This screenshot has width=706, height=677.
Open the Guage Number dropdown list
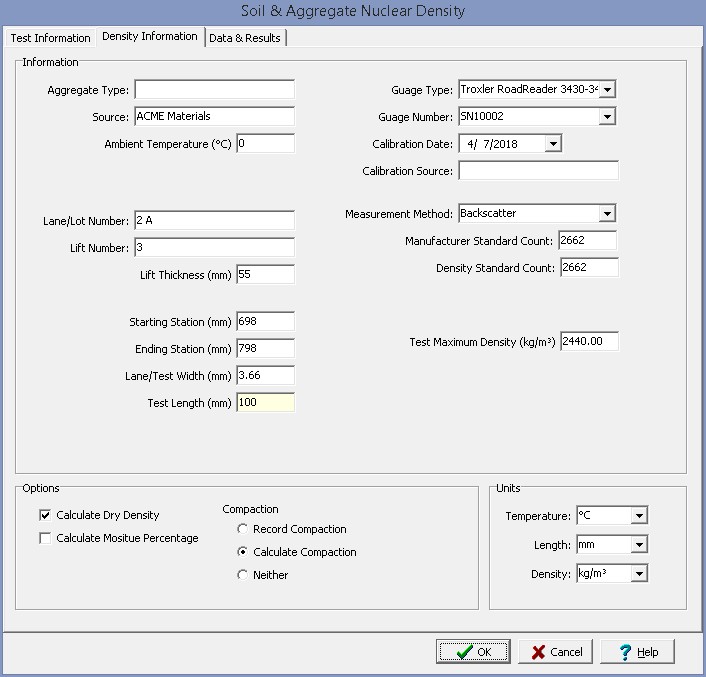608,117
